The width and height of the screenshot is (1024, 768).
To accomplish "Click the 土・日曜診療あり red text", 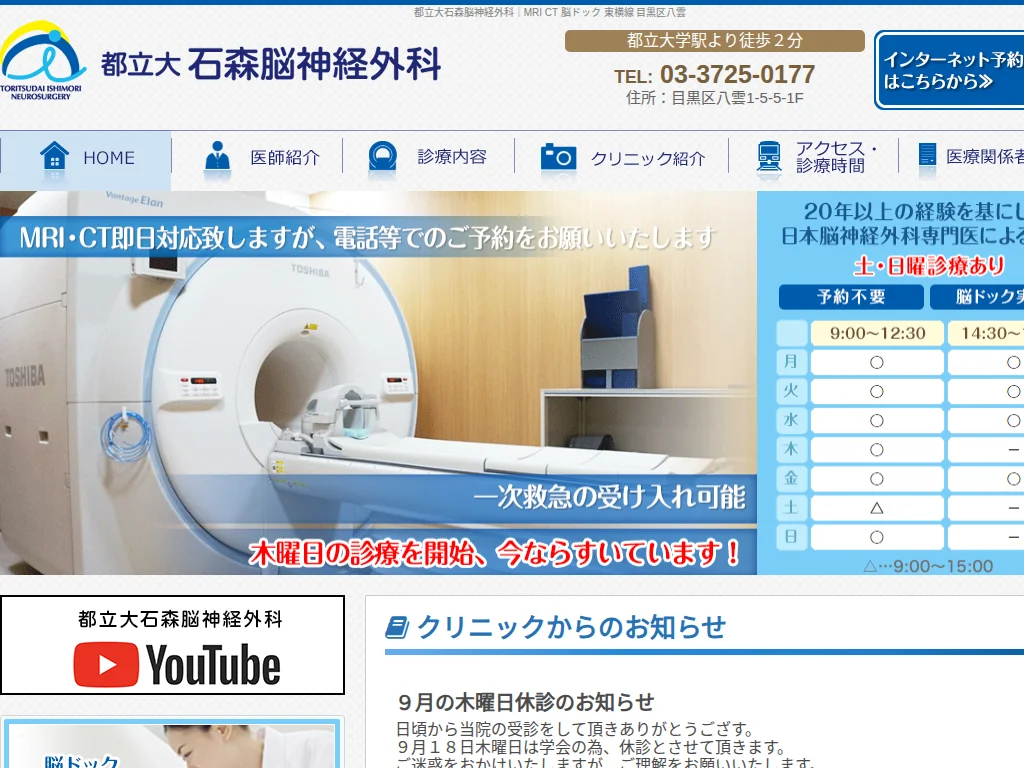I will (929, 266).
